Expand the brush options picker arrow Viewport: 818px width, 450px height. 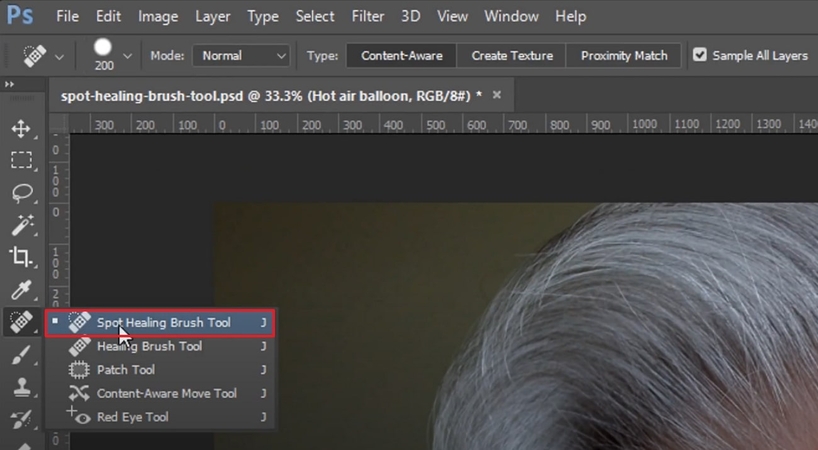coord(127,56)
